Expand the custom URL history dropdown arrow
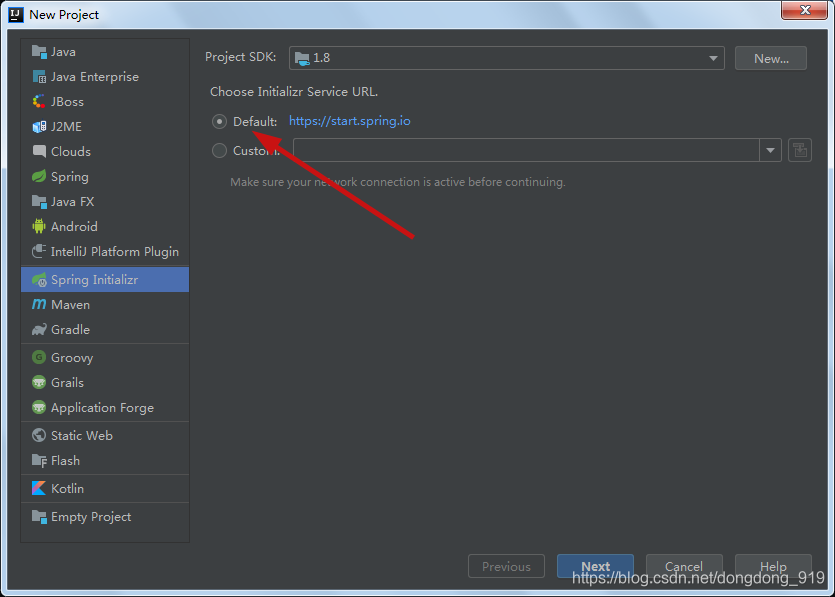 click(x=770, y=150)
